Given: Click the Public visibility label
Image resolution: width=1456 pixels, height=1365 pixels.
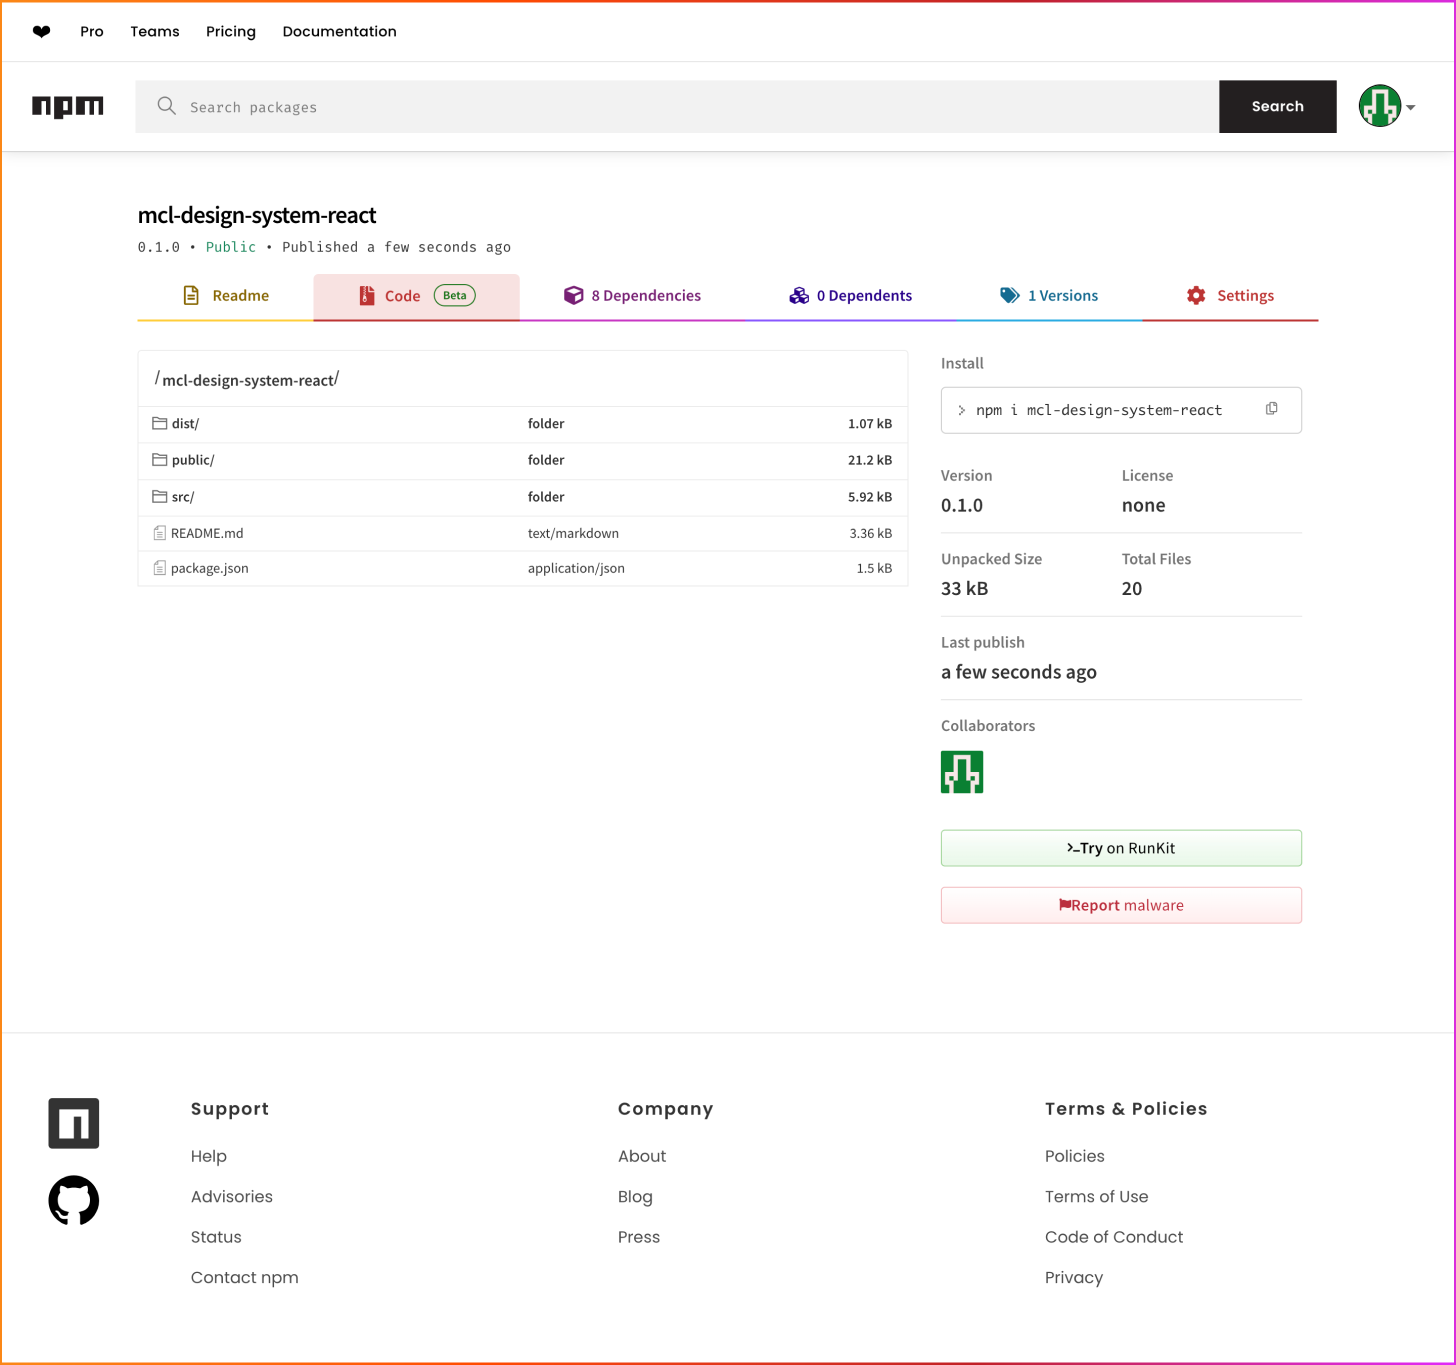Looking at the screenshot, I should pos(231,247).
